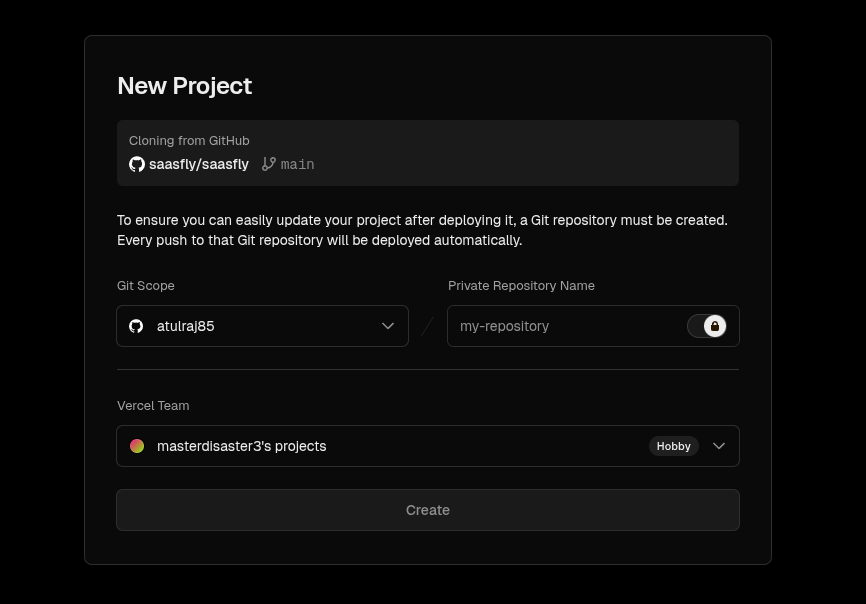Click the main branch label
The width and height of the screenshot is (866, 604).
[297, 165]
